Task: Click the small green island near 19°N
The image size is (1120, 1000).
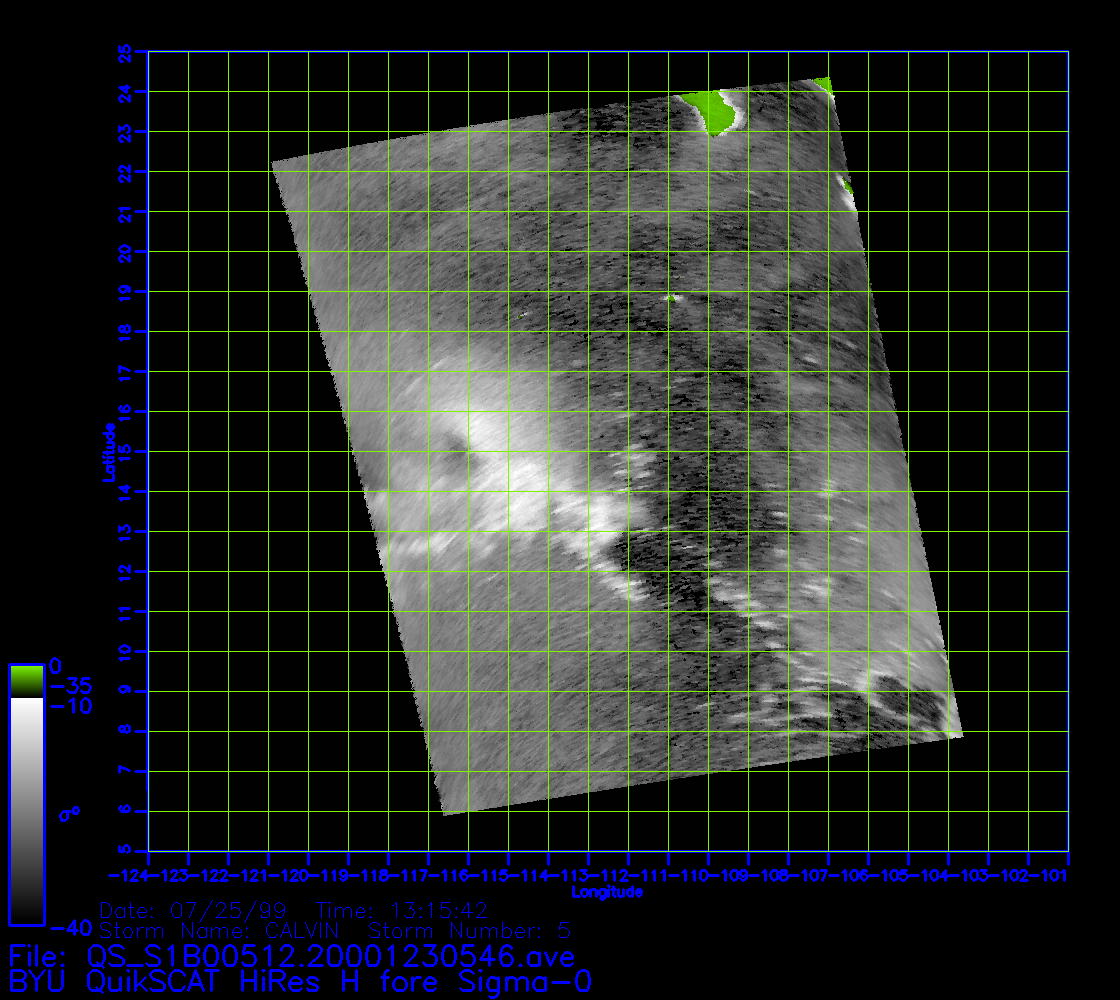Action: 673,297
